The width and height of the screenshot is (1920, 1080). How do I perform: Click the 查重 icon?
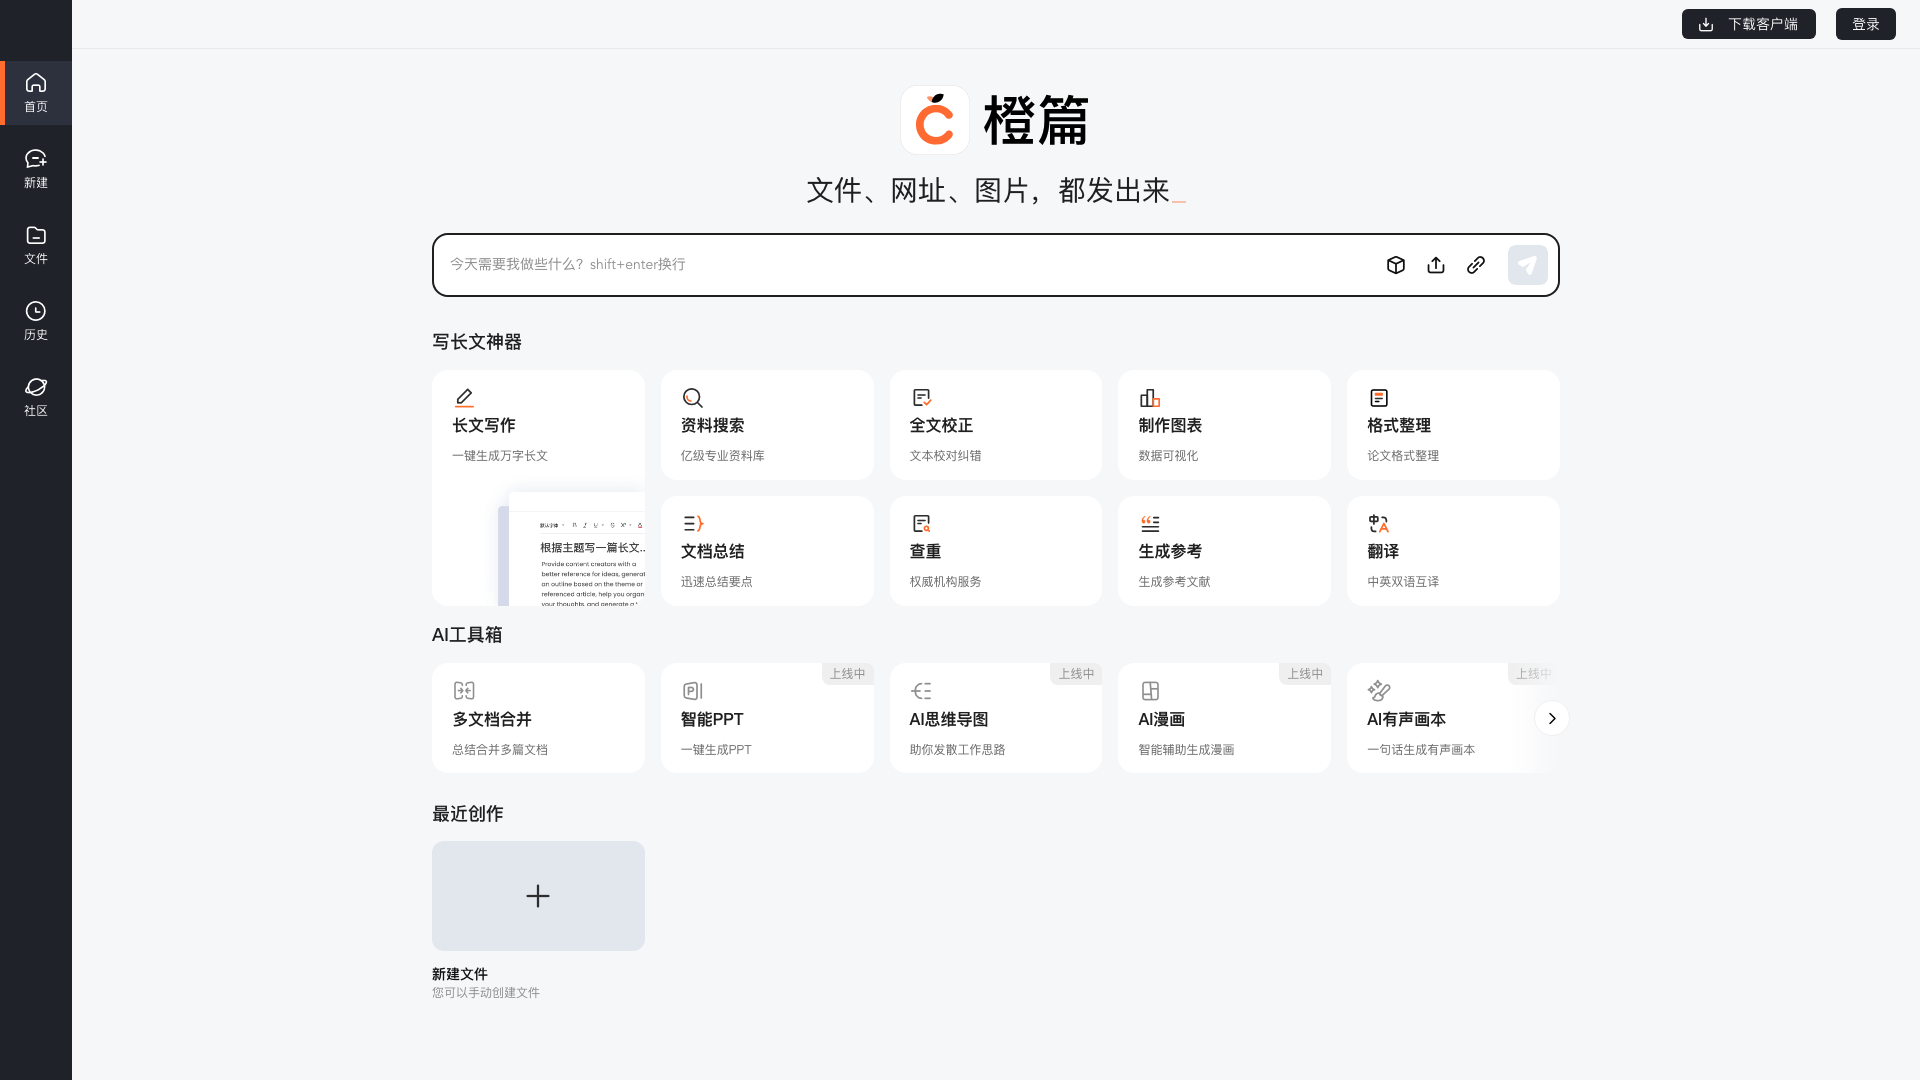coord(921,524)
